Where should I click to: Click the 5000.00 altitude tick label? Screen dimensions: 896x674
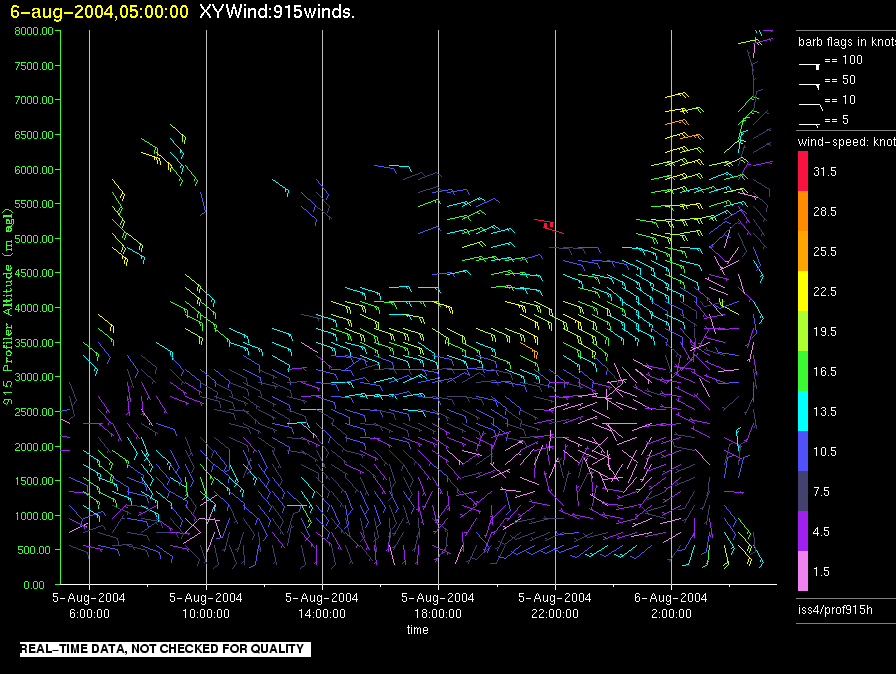[34, 239]
